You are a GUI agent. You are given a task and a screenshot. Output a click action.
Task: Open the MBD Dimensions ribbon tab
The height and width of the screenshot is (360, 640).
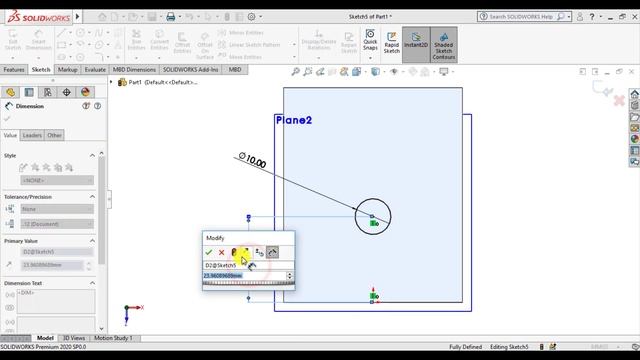[134, 70]
